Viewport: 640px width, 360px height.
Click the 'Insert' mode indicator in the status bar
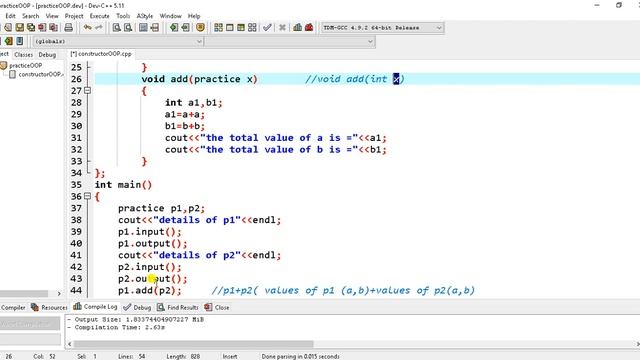(x=230, y=356)
